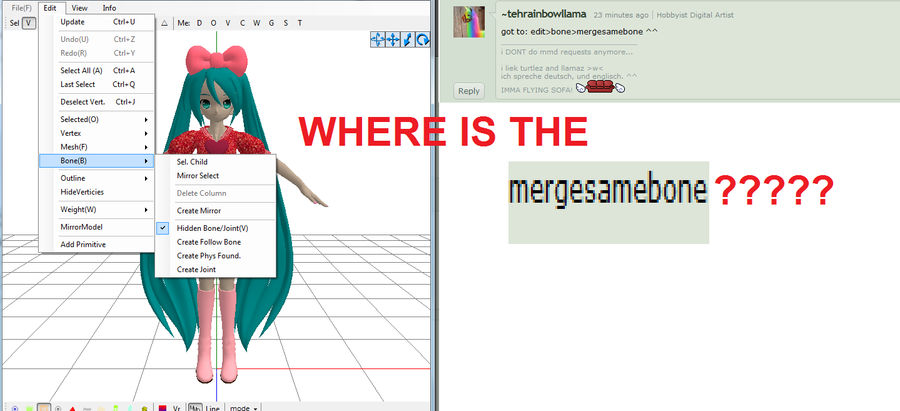This screenshot has height=411, width=900.
Task: Click the four-arrow pan icon in viewport
Action: coord(393,39)
